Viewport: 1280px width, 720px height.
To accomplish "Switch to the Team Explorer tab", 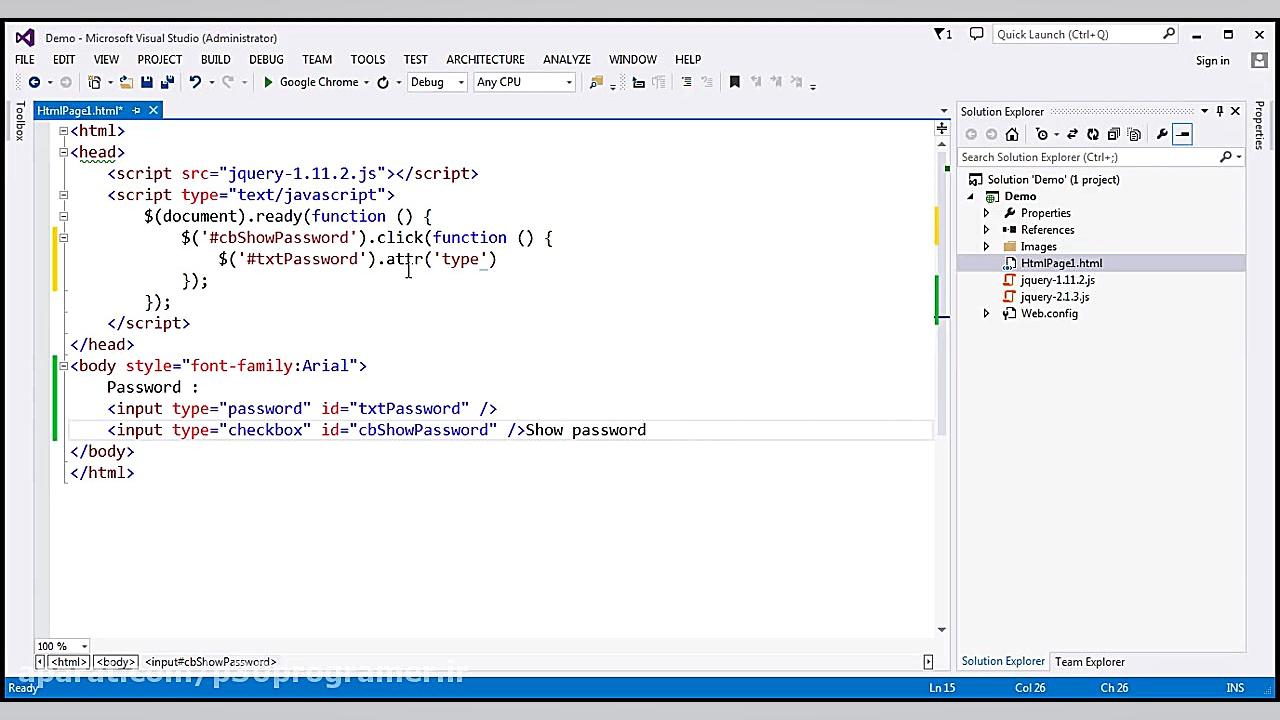I will (x=1090, y=661).
